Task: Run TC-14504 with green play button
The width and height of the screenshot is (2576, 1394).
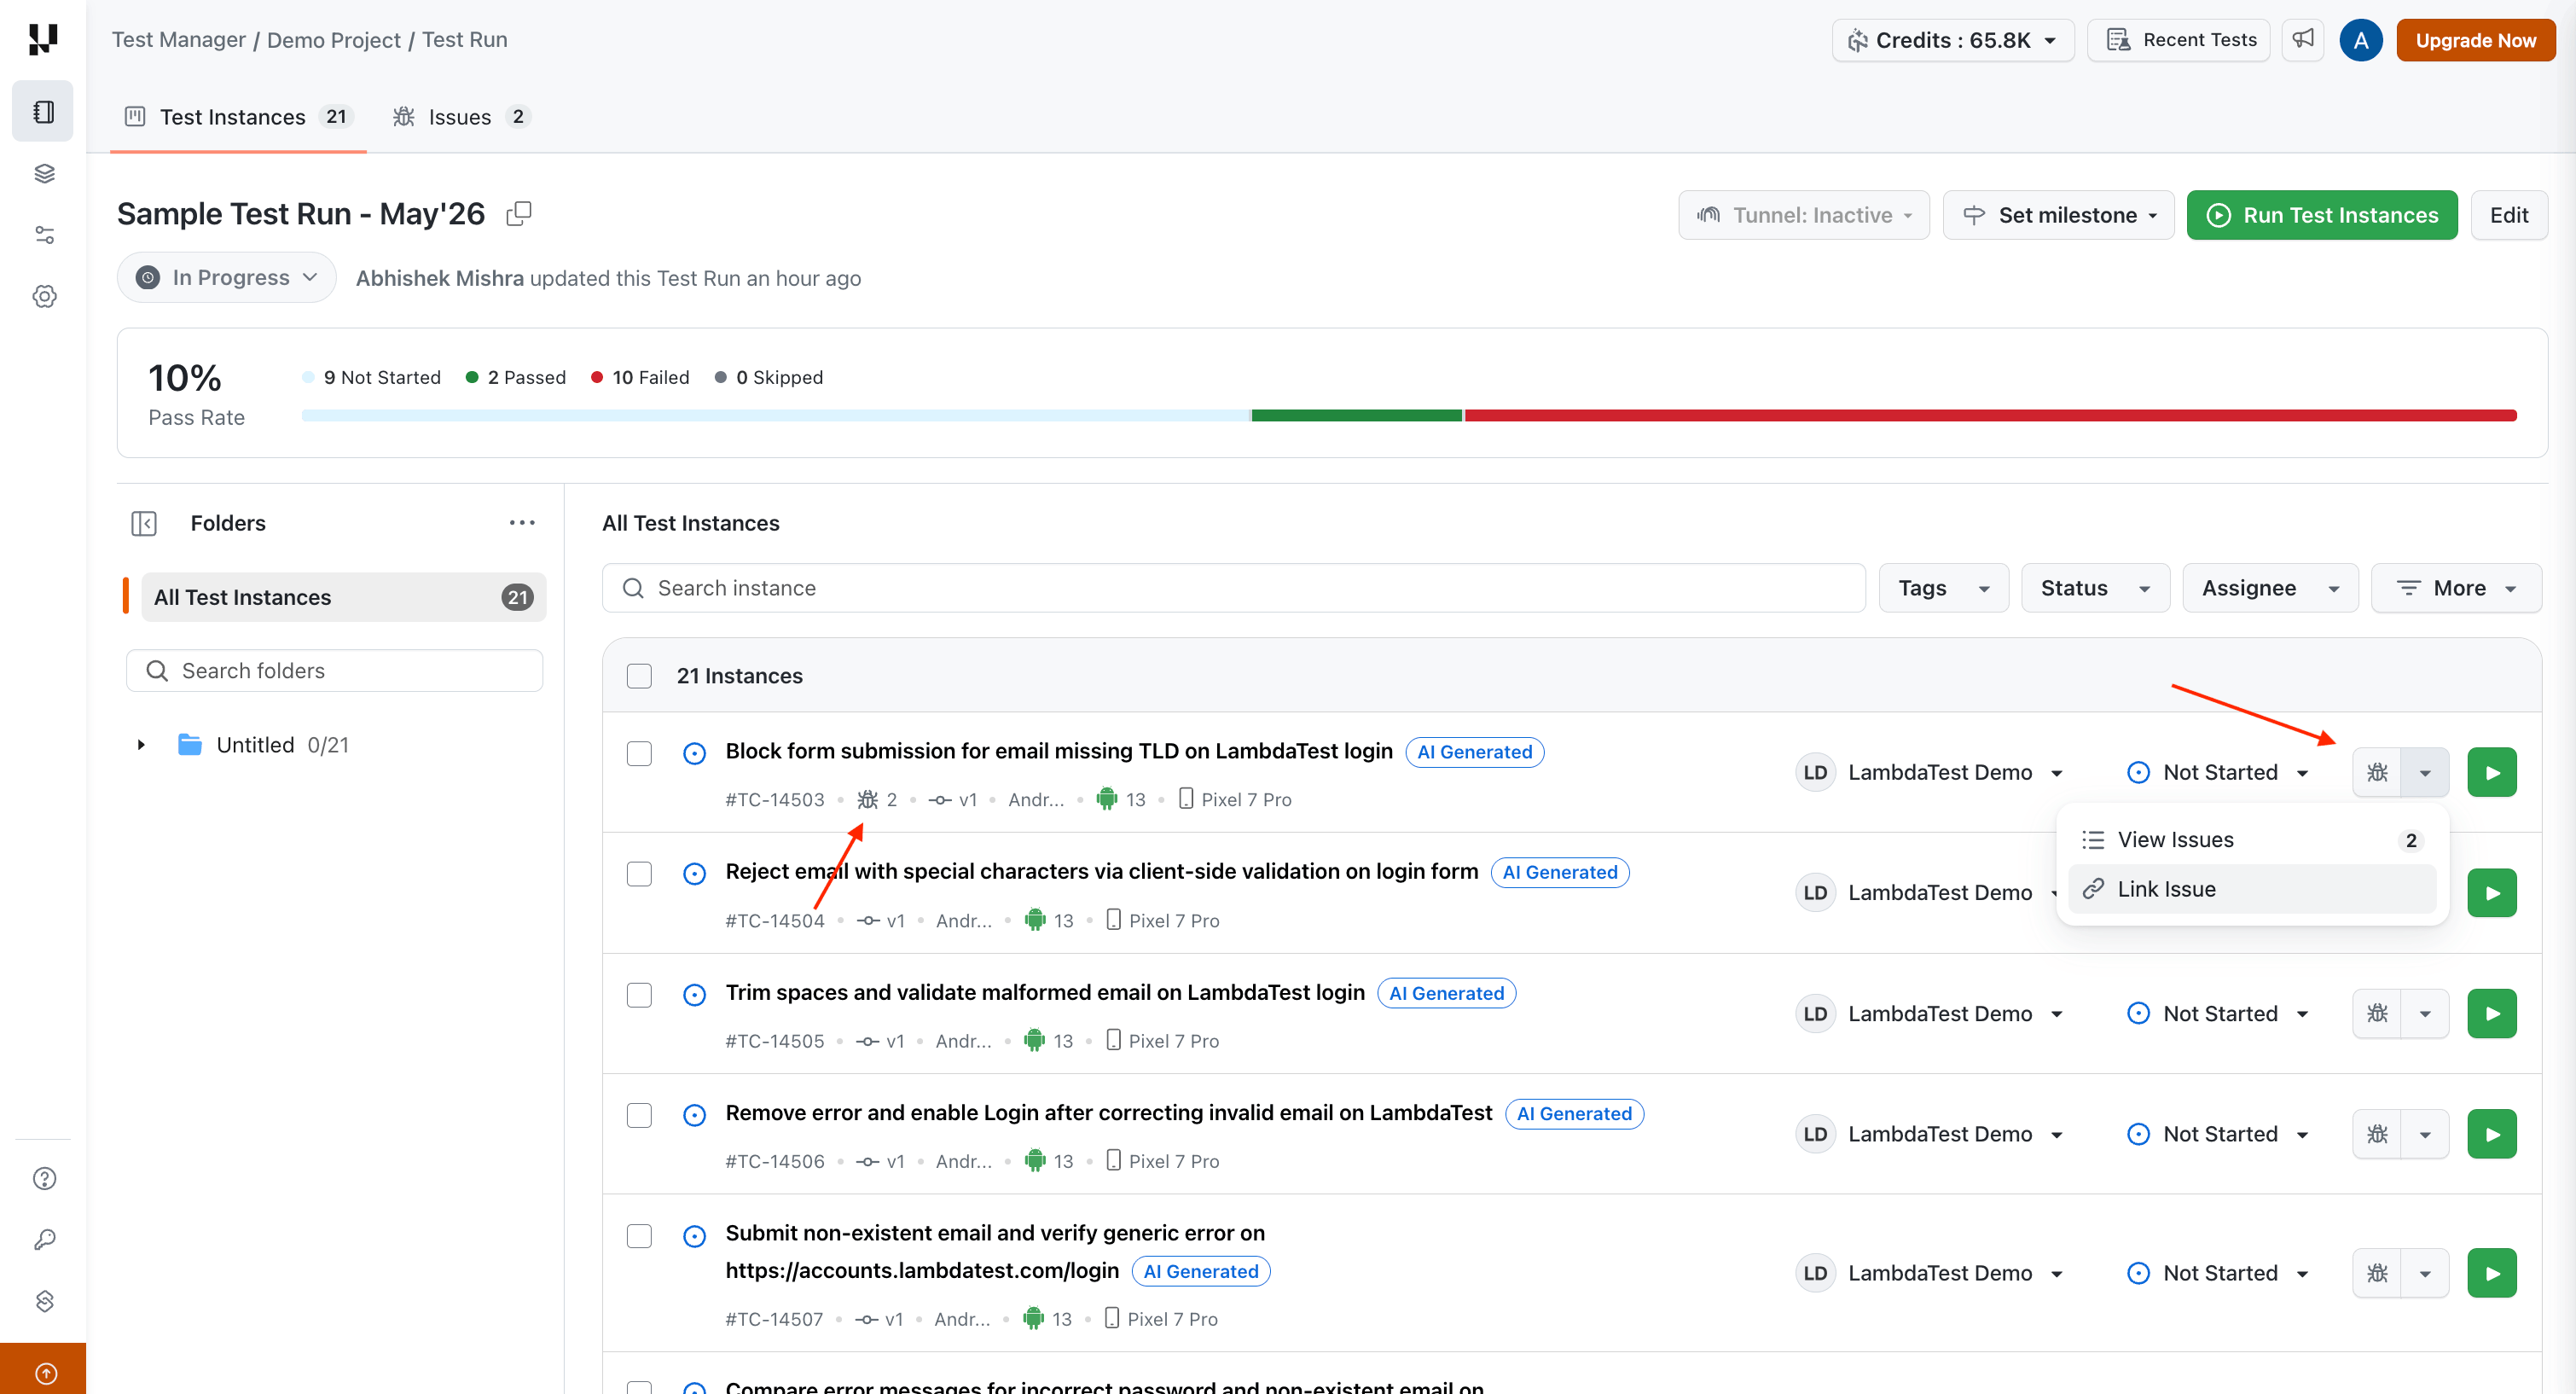Action: coord(2491,893)
